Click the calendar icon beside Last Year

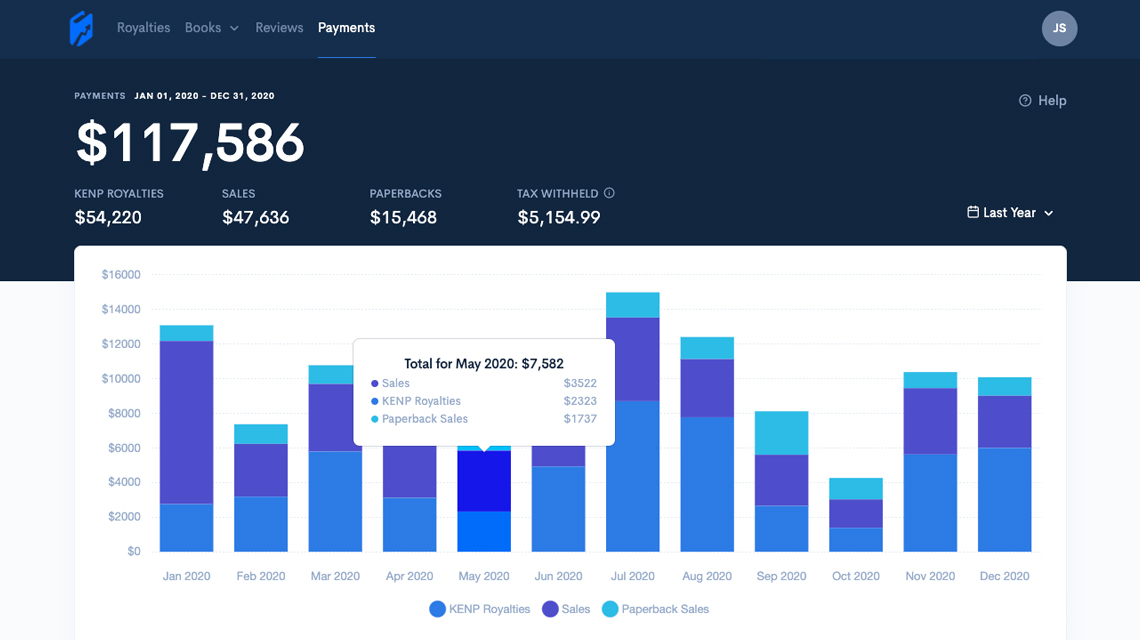pos(971,212)
